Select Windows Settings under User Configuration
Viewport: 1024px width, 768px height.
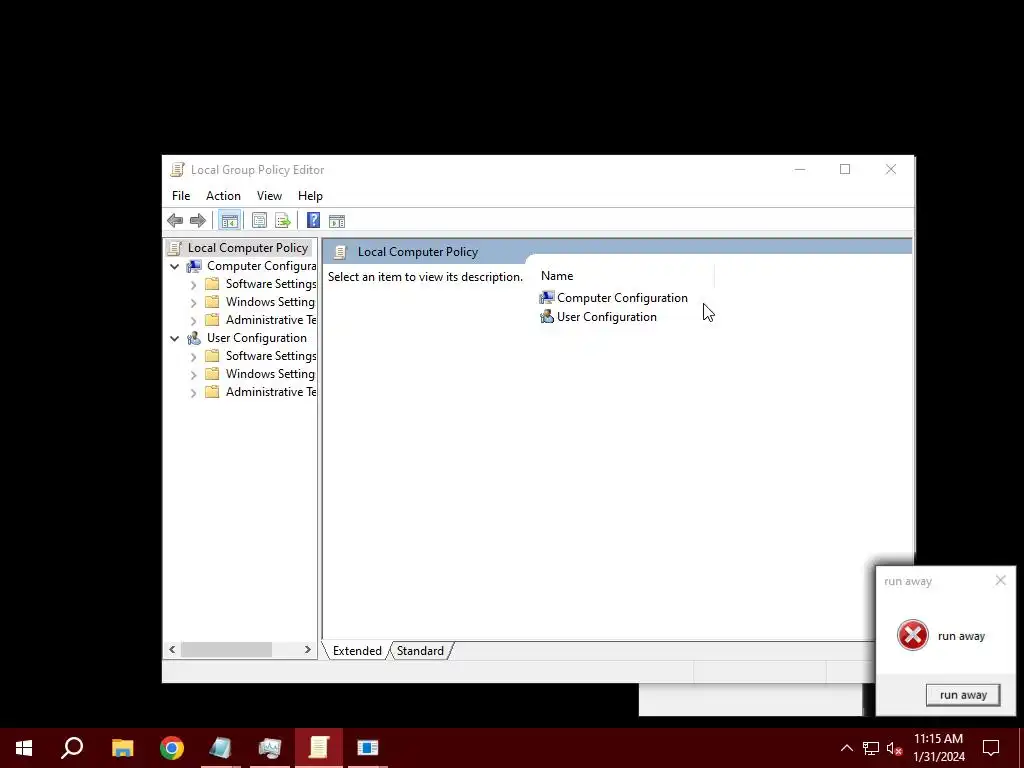click(270, 374)
